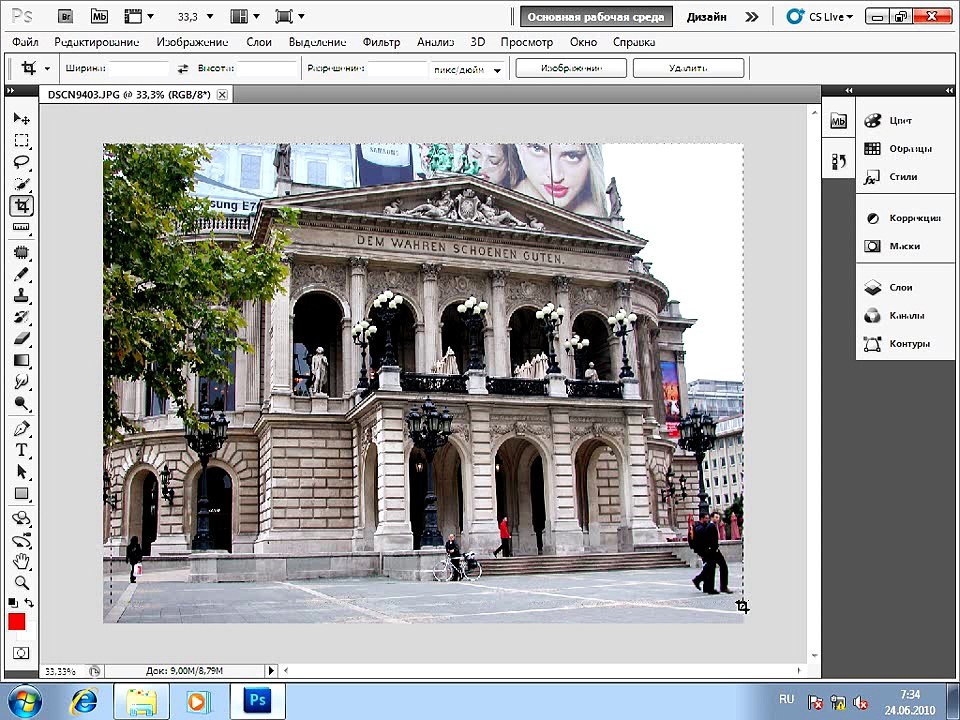Image resolution: width=960 pixels, height=720 pixels.
Task: Open the Просмотр menu
Action: tap(527, 42)
